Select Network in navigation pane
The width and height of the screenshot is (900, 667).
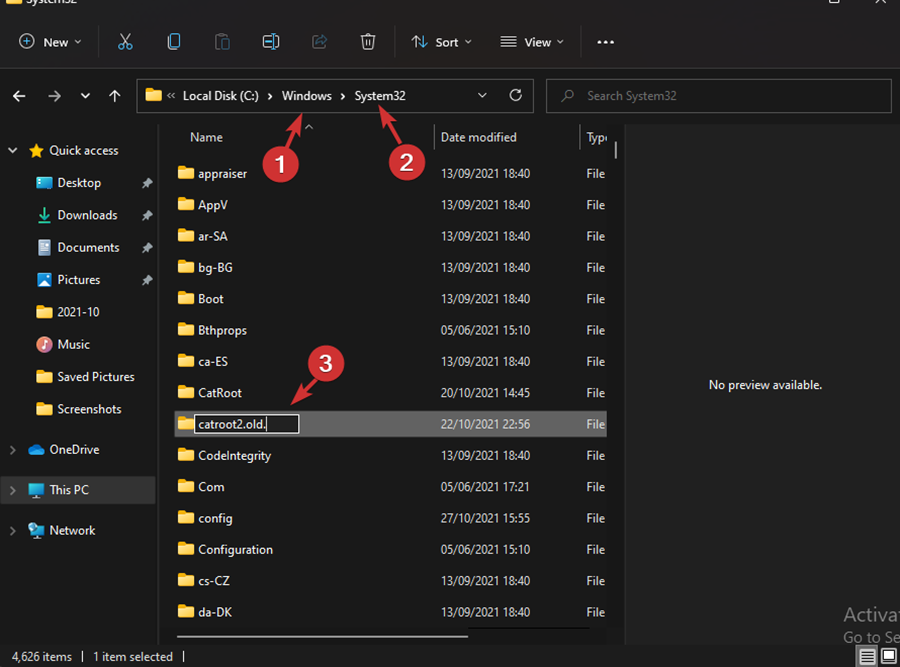72,531
